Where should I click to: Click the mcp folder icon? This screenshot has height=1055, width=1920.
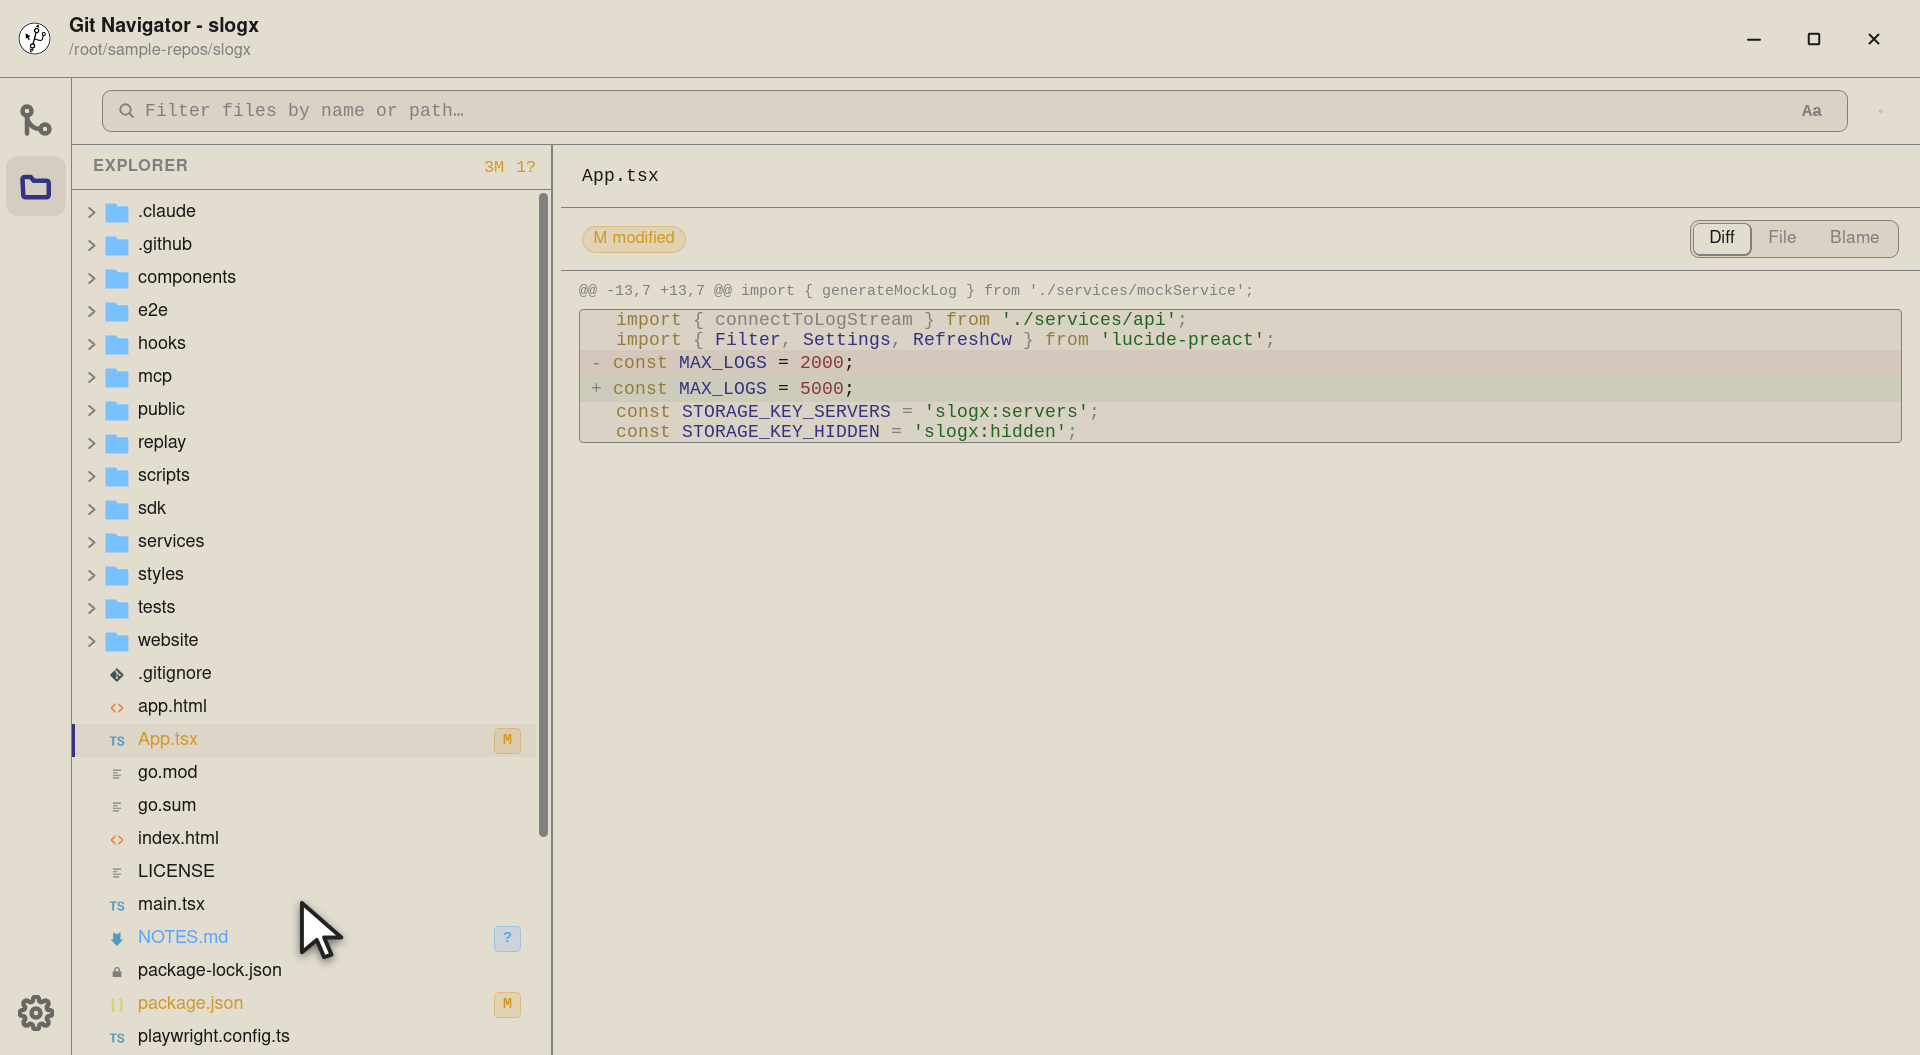[x=117, y=377]
